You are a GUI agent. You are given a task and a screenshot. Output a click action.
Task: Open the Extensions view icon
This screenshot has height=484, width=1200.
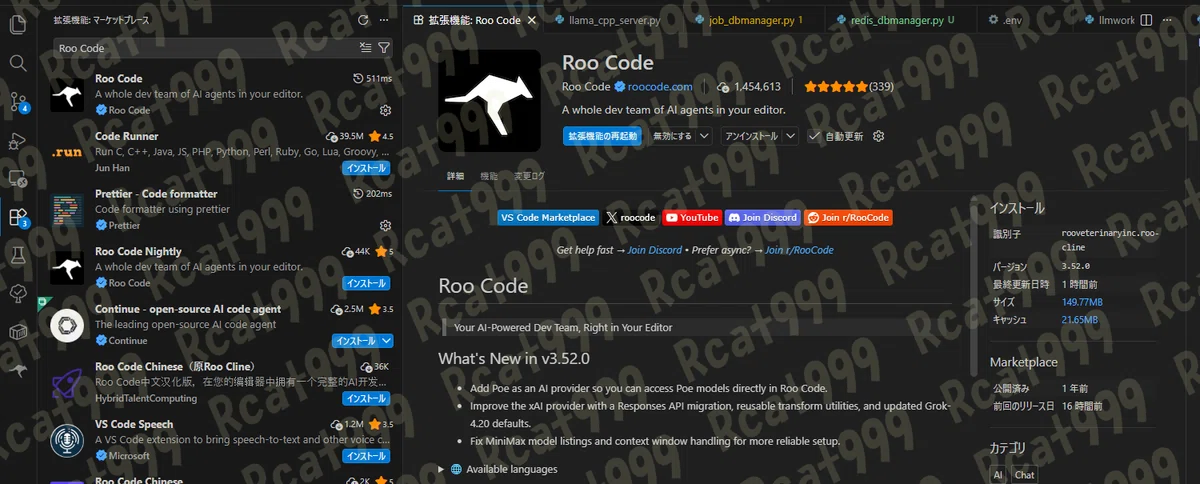(x=18, y=216)
